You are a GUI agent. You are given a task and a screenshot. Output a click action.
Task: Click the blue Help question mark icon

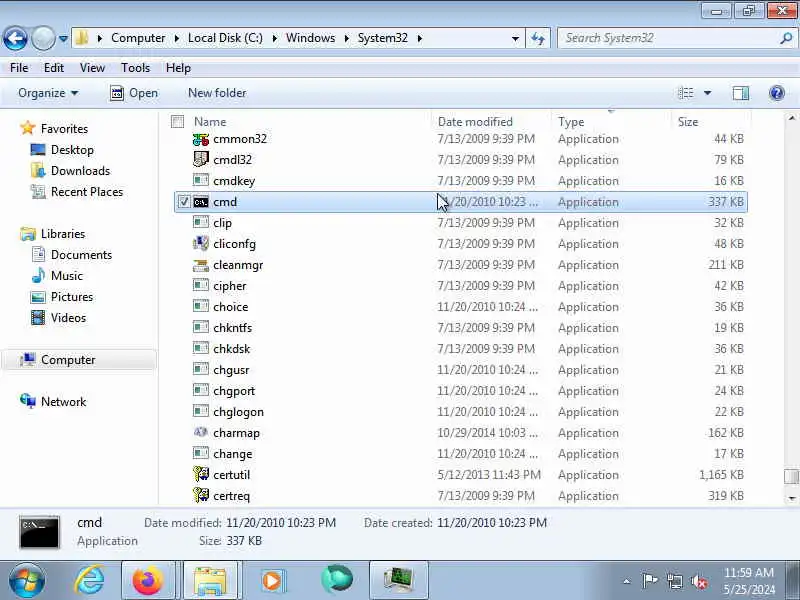pos(777,93)
